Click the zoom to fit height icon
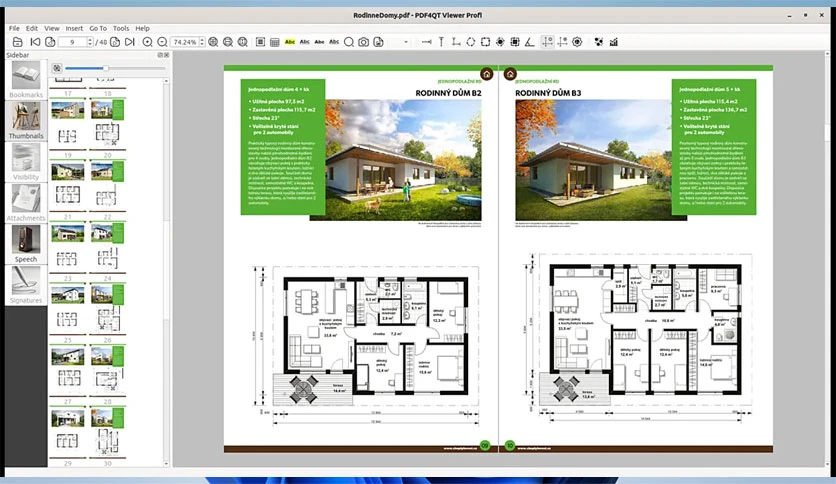The width and height of the screenshot is (836, 484). click(x=243, y=42)
